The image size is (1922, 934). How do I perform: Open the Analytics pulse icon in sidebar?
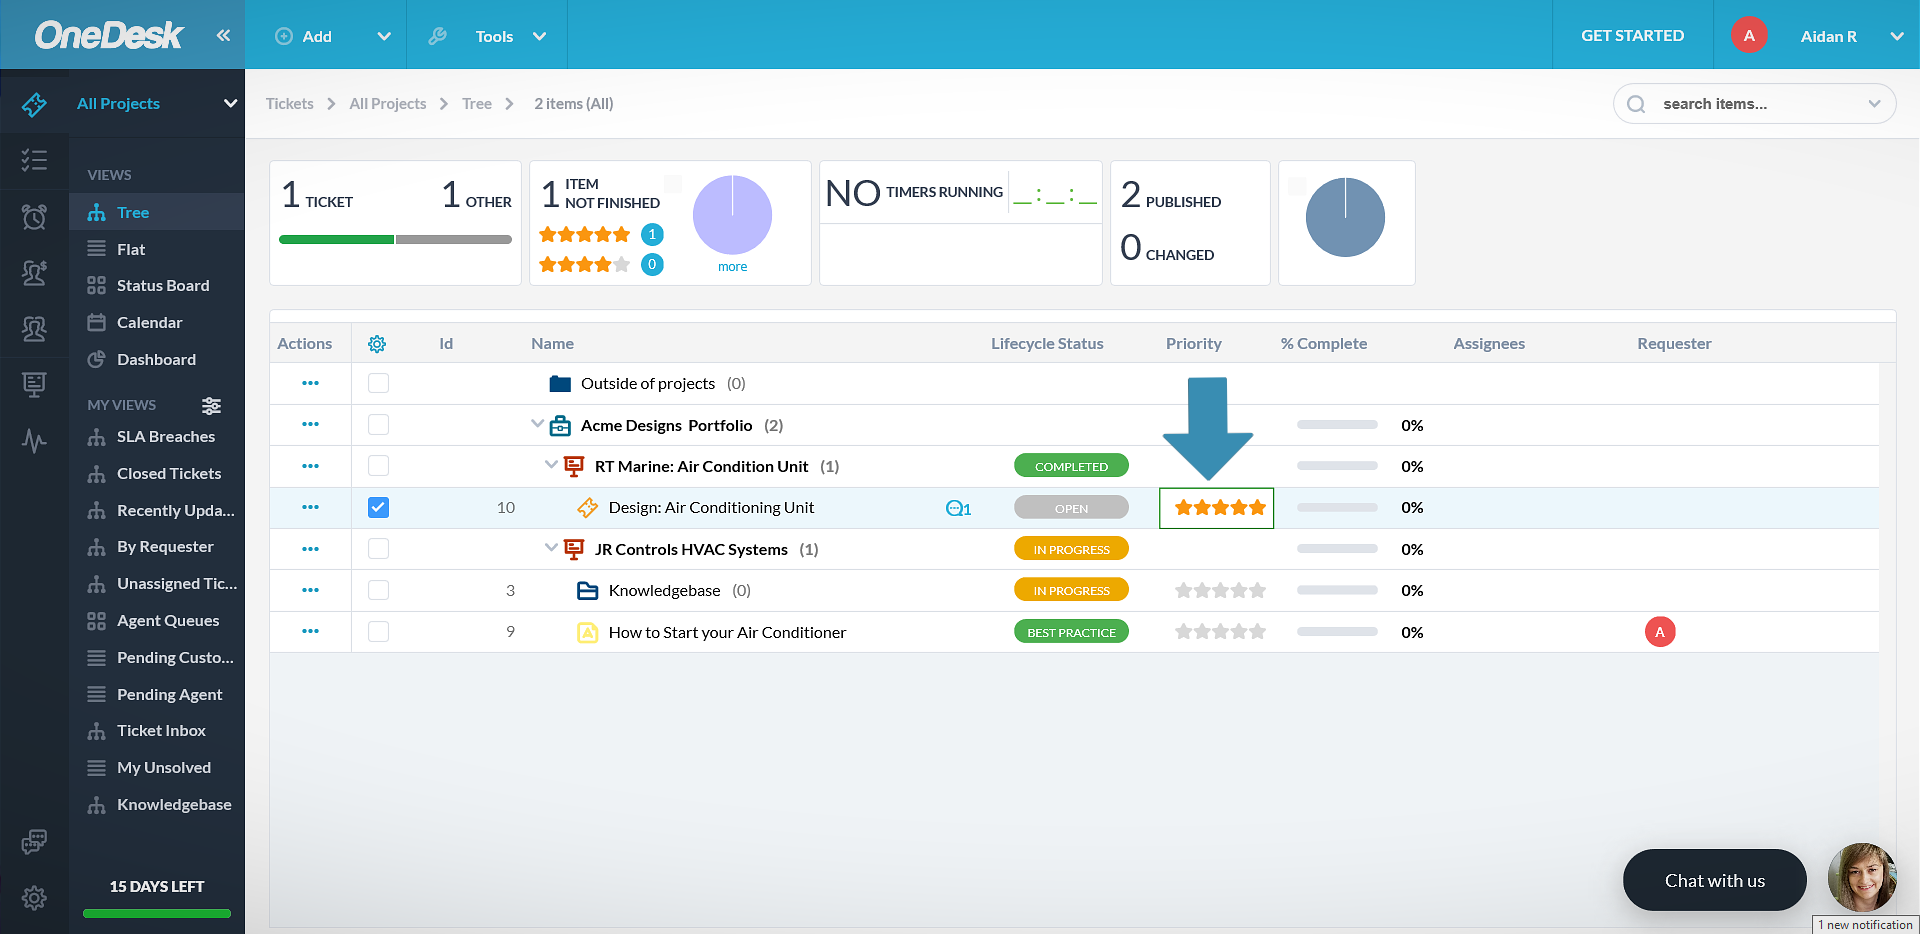34,440
